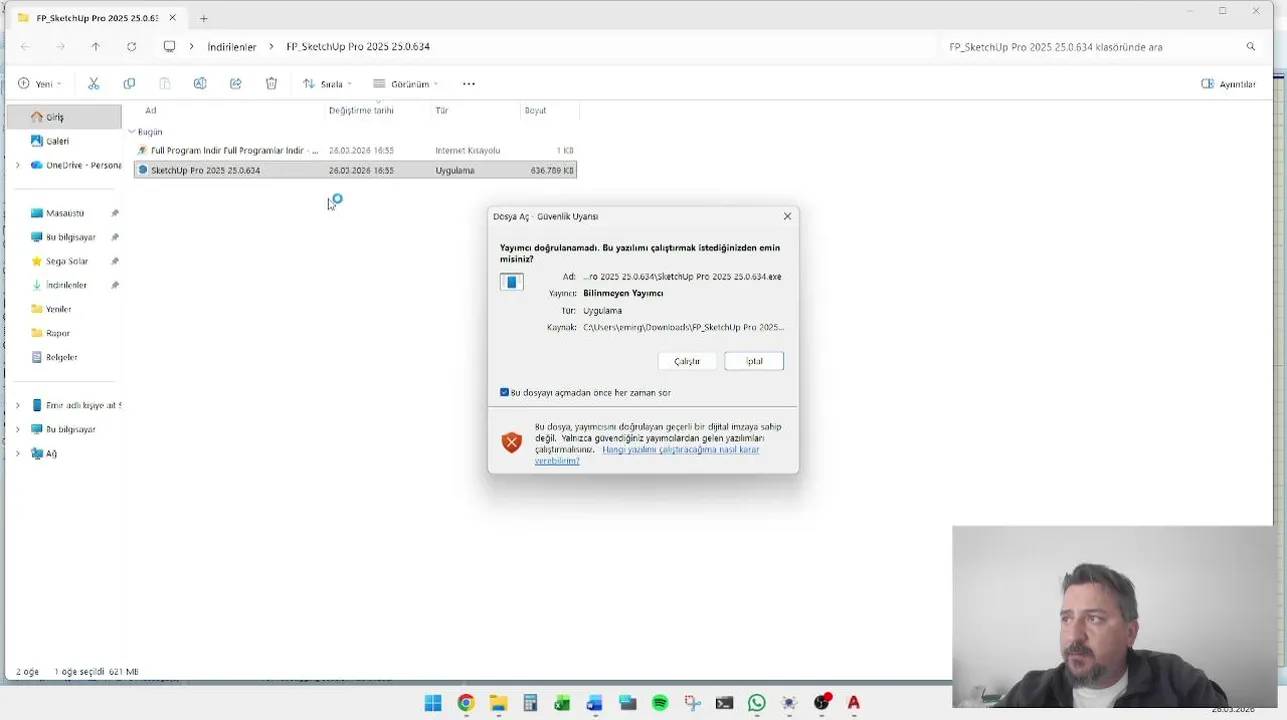Click chevron after İndirilenler in breadcrumb
Image resolution: width=1287 pixels, height=720 pixels.
point(271,47)
